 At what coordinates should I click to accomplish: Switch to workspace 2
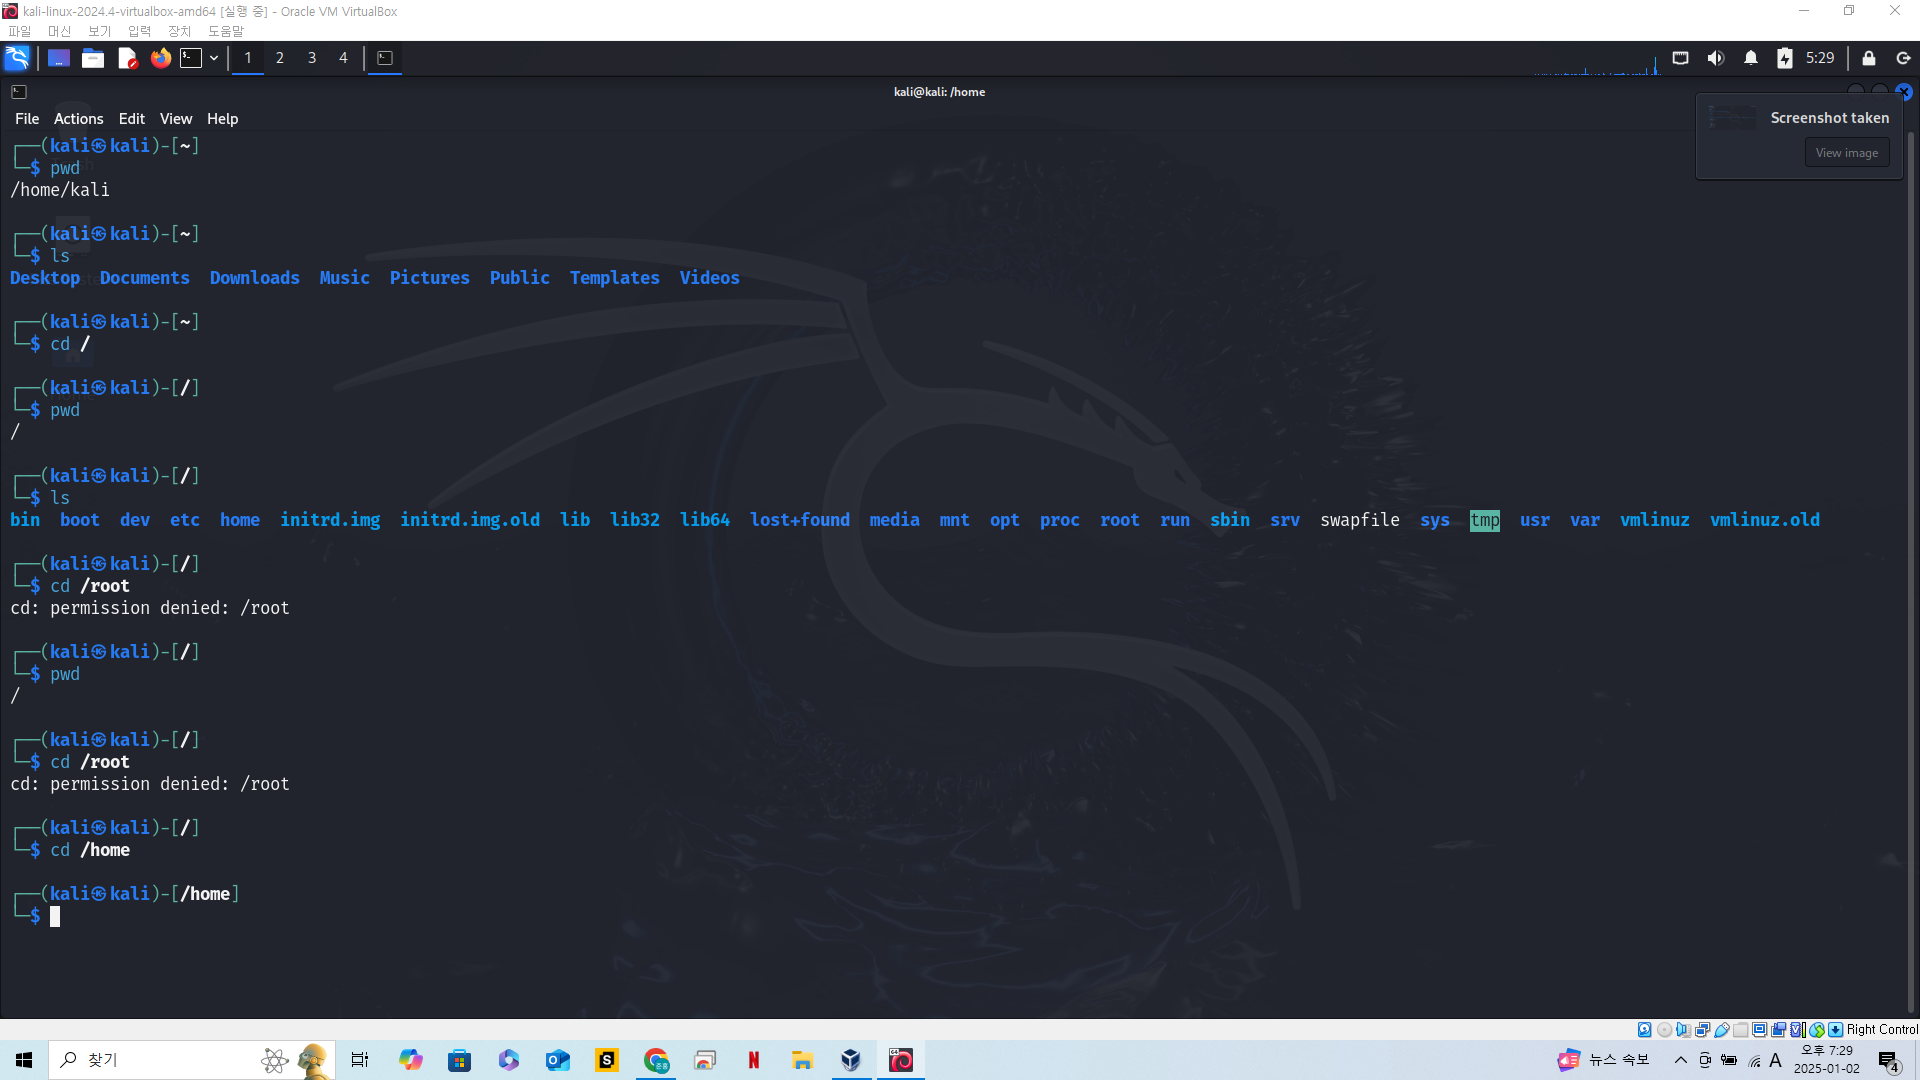click(x=280, y=58)
